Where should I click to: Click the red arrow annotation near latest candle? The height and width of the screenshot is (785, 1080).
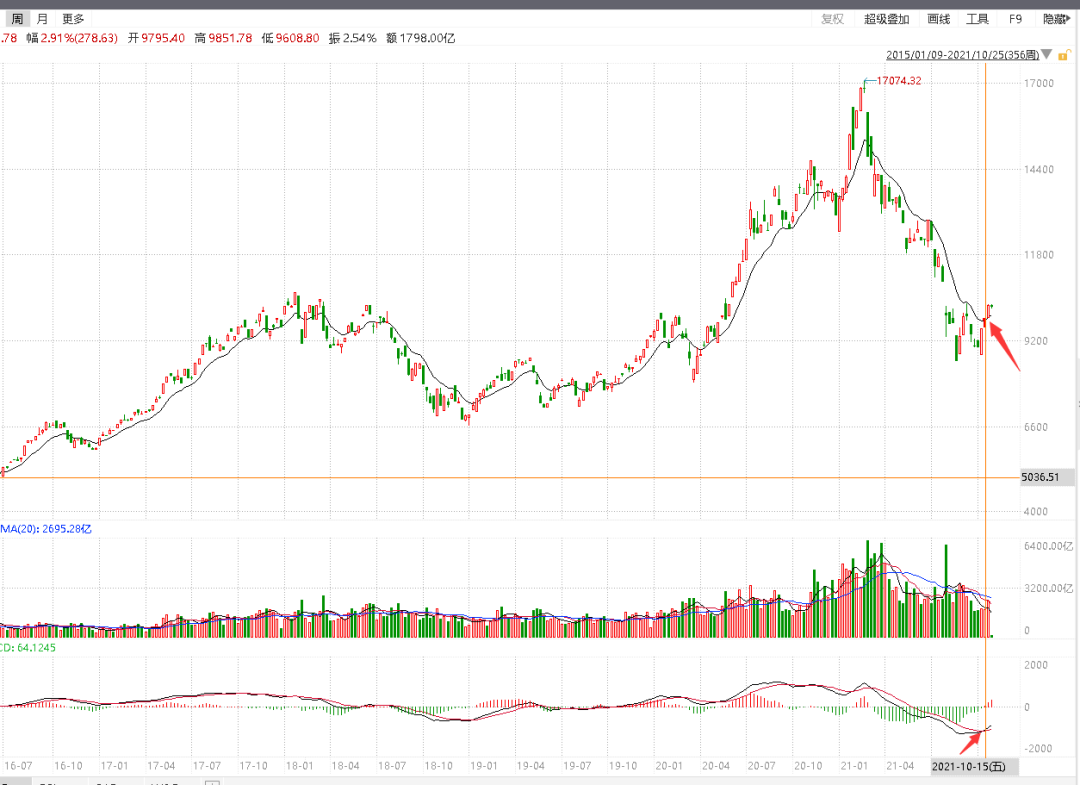(1004, 346)
